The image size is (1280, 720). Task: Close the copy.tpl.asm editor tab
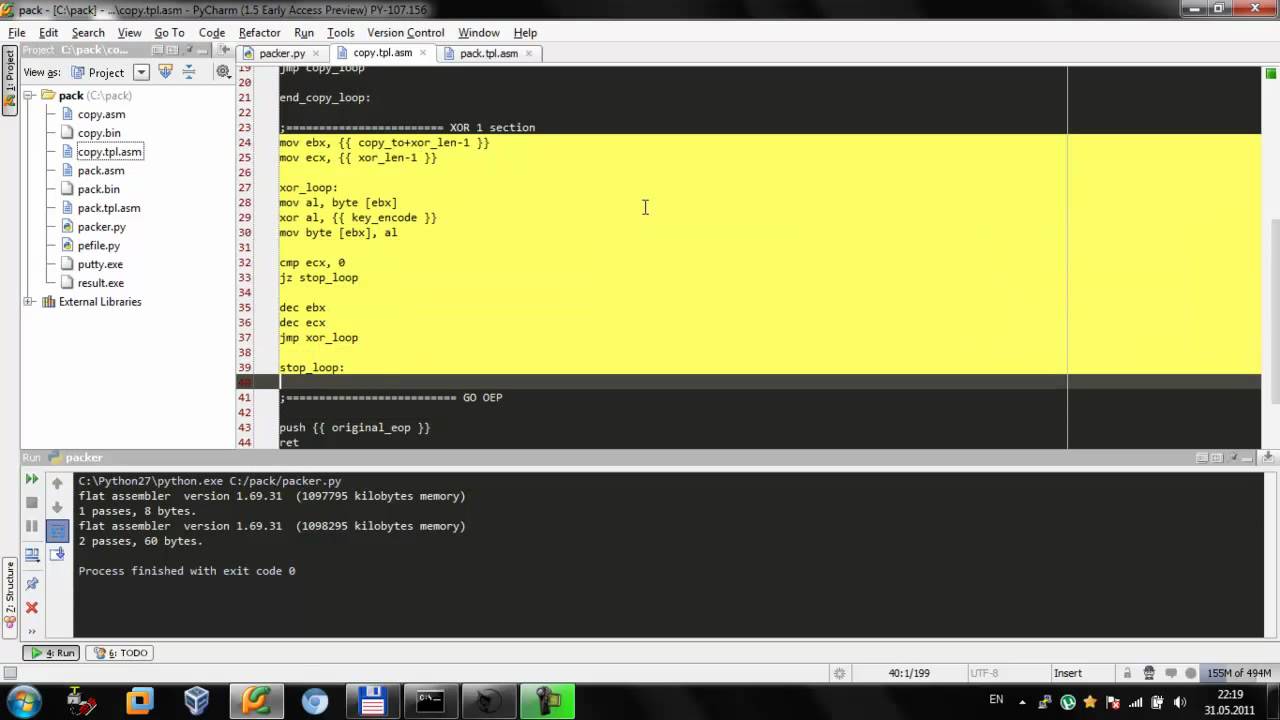click(423, 53)
